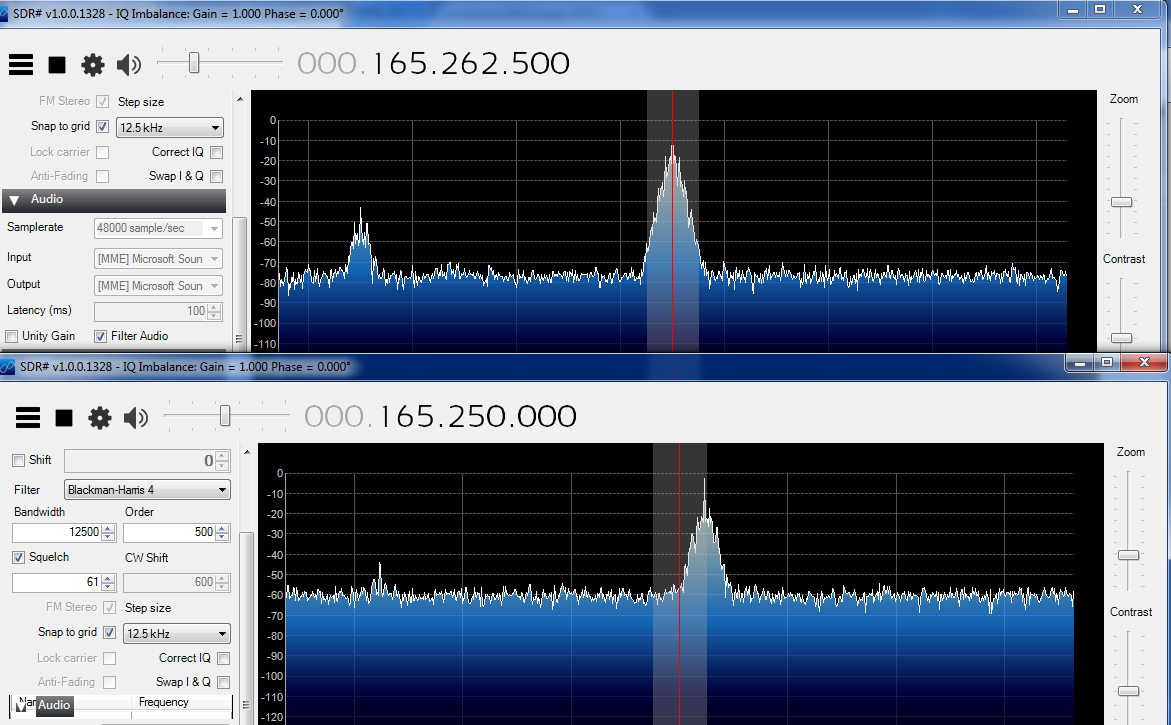This screenshot has height=725, width=1171.
Task: Click frequency readout 165.250.000 in bottom window
Action: [x=478, y=417]
